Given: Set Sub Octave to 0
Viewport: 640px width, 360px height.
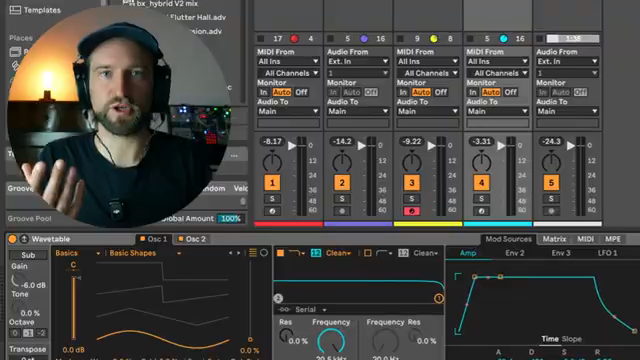Looking at the screenshot, I should pyautogui.click(x=15, y=333).
